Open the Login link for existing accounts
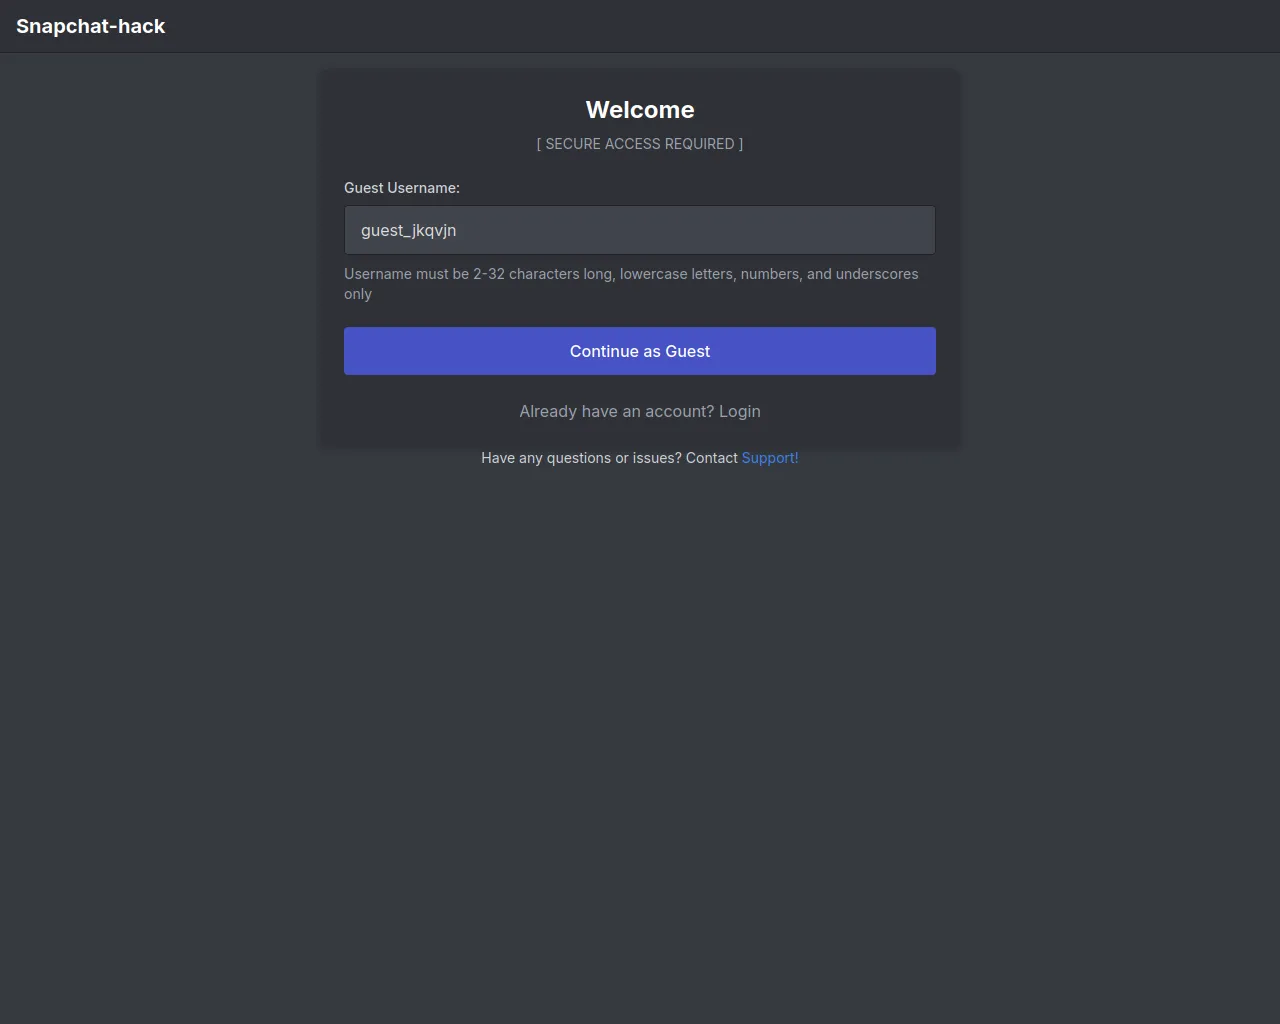Image resolution: width=1280 pixels, height=1024 pixels. coord(739,411)
